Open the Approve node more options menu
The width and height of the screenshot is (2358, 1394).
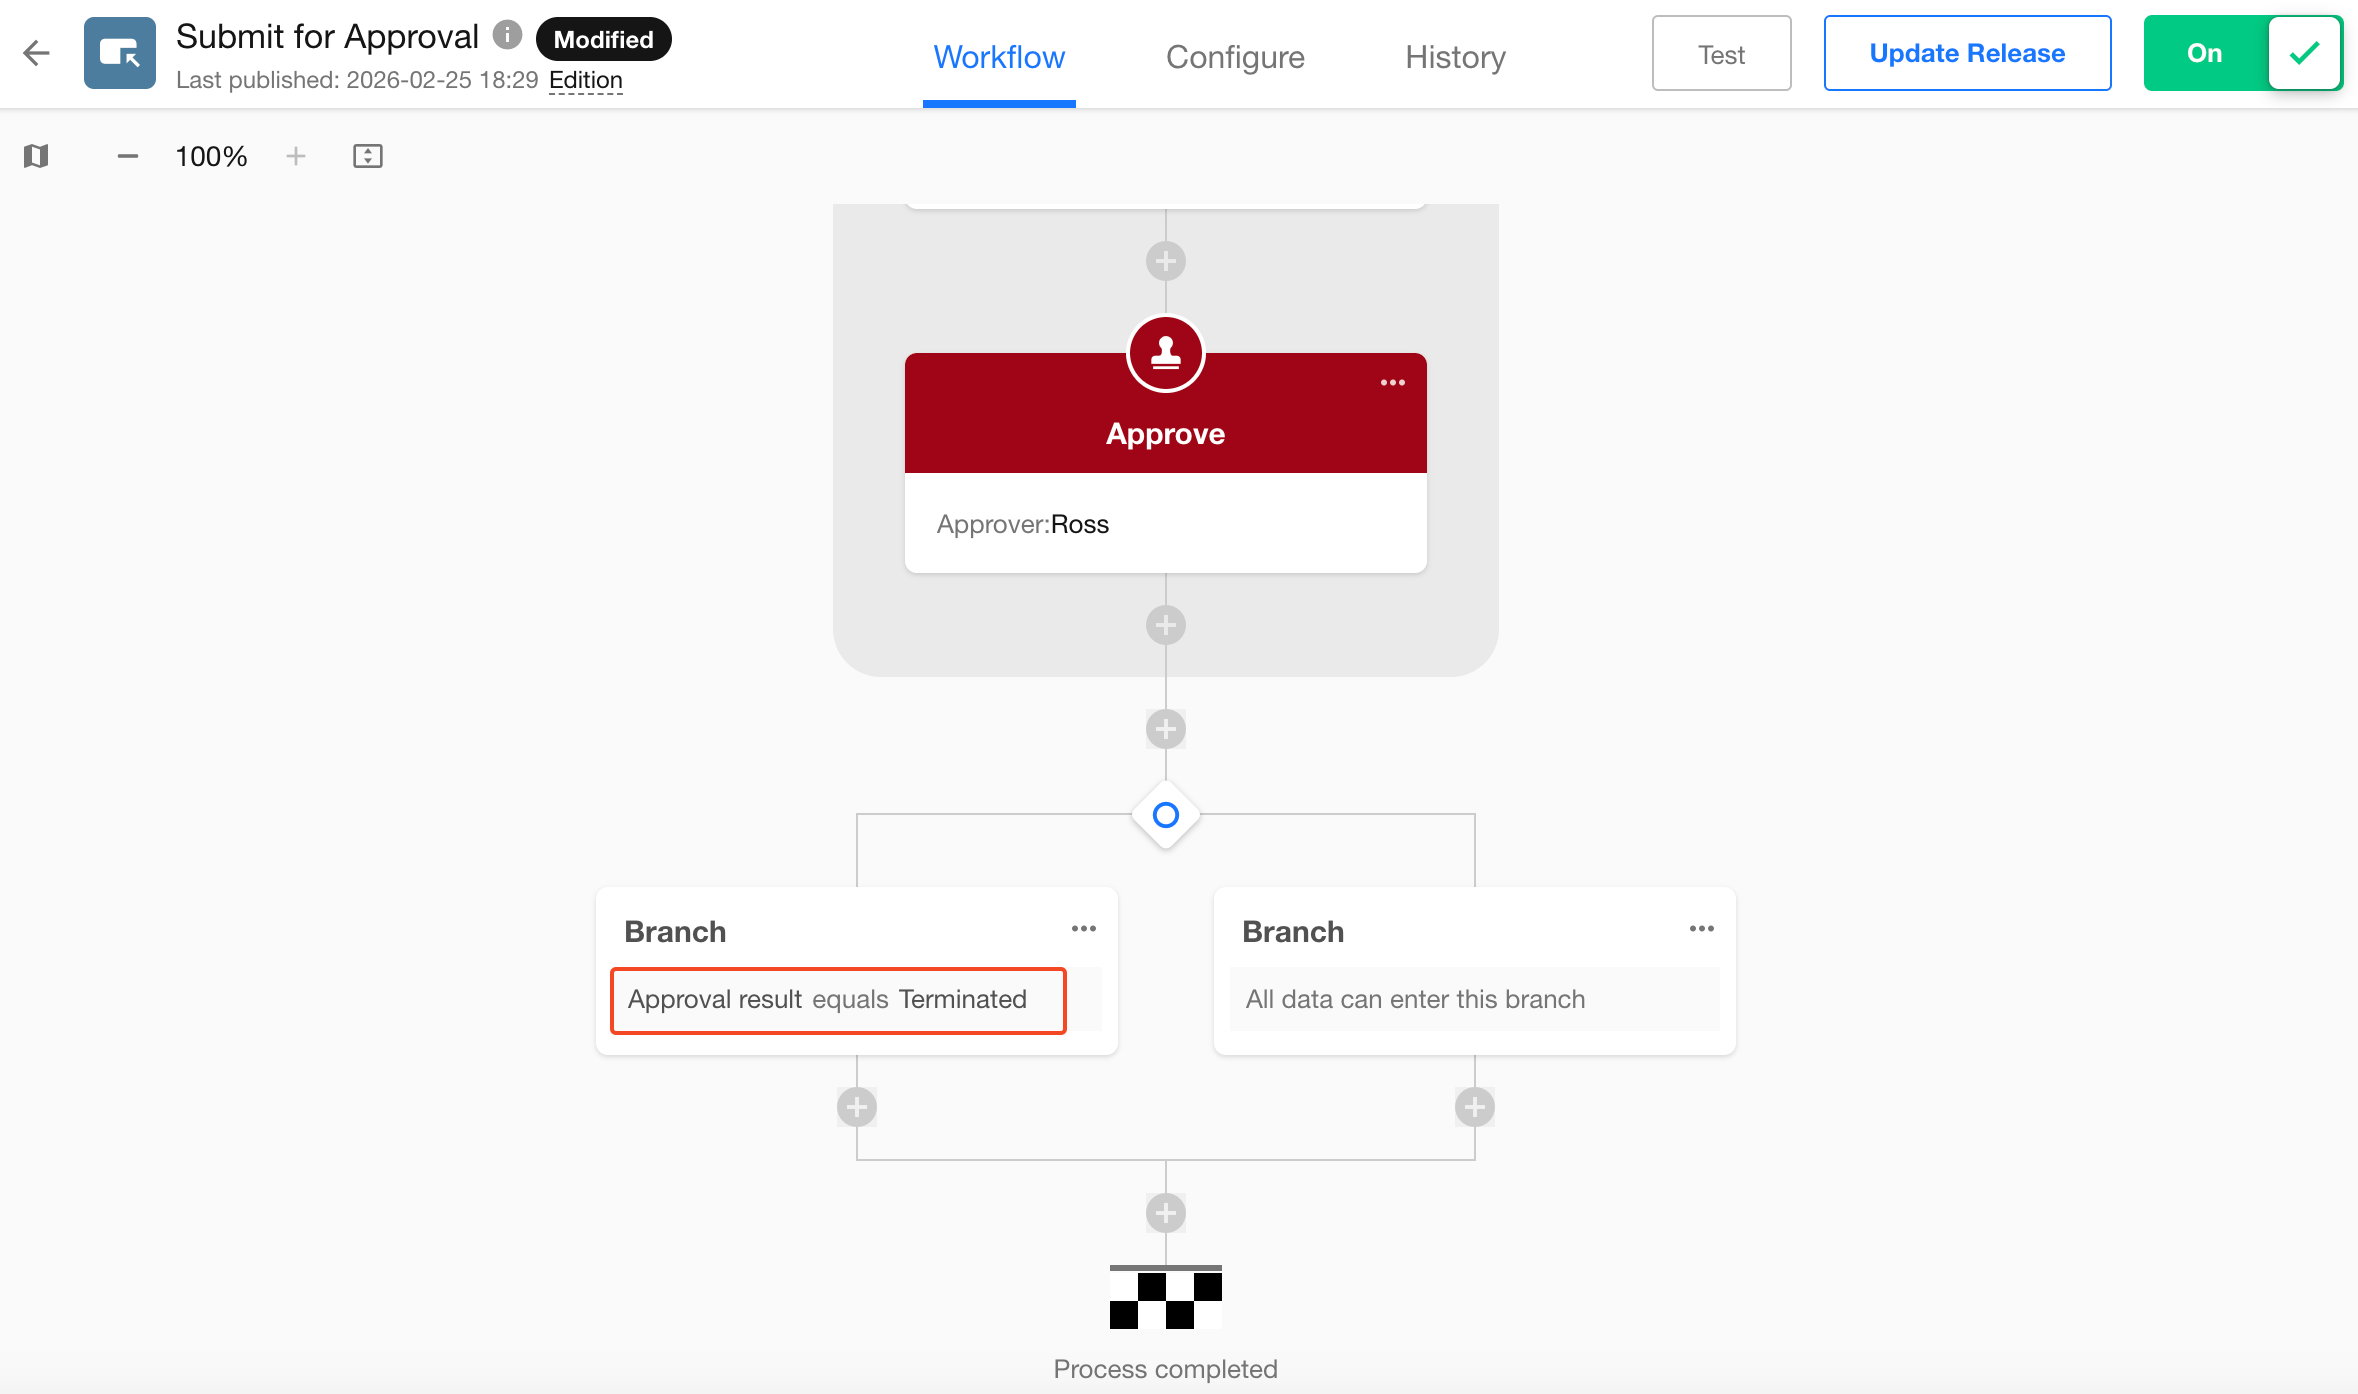click(1392, 383)
